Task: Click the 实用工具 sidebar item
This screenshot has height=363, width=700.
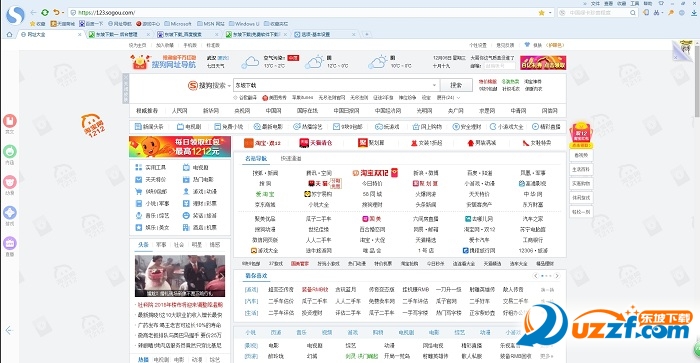Action: tap(150, 167)
